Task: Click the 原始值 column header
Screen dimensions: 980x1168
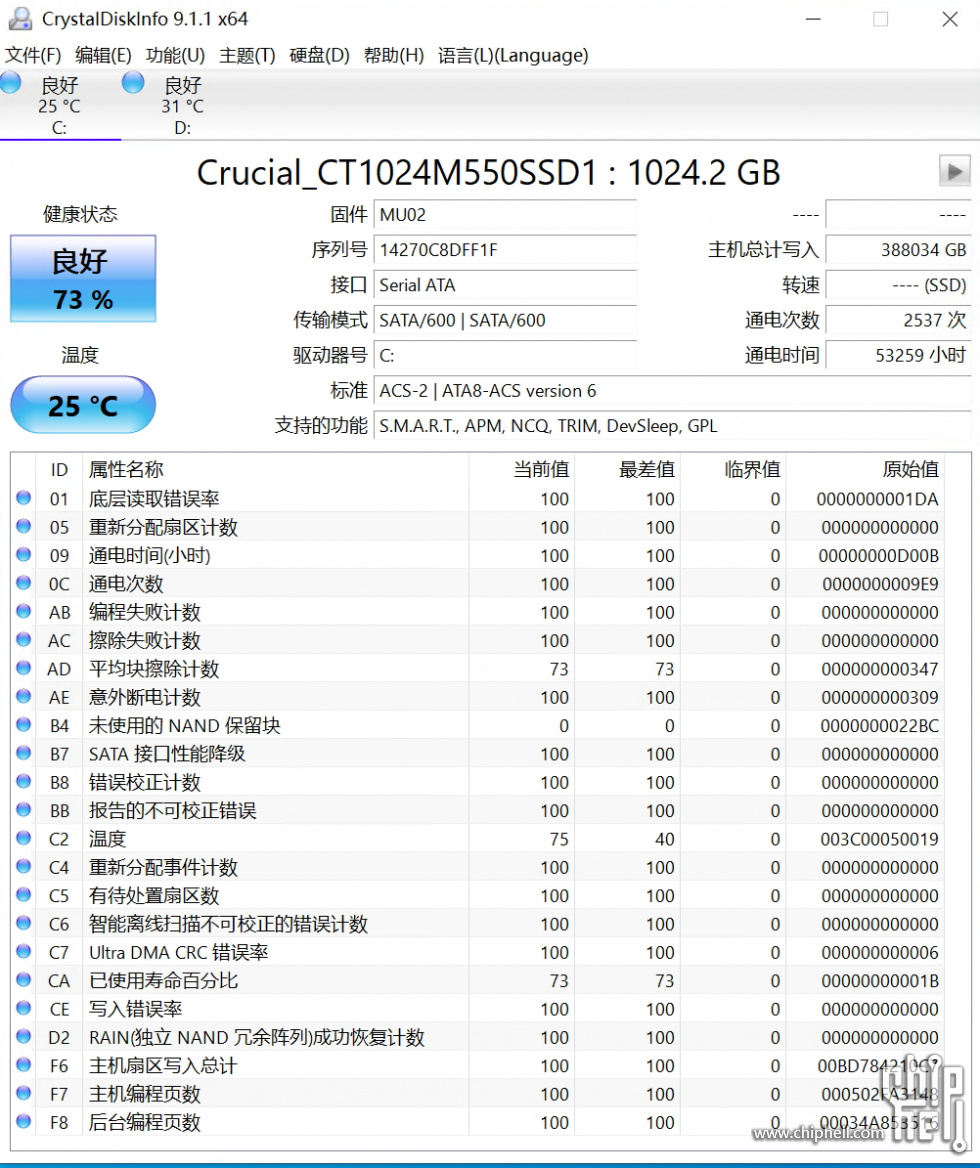Action: [x=865, y=469]
